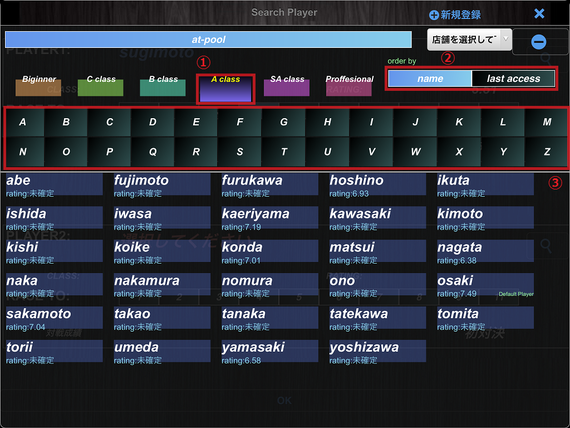This screenshot has width=570, height=428.
Task: Filter names by letter F
Action: point(240,122)
